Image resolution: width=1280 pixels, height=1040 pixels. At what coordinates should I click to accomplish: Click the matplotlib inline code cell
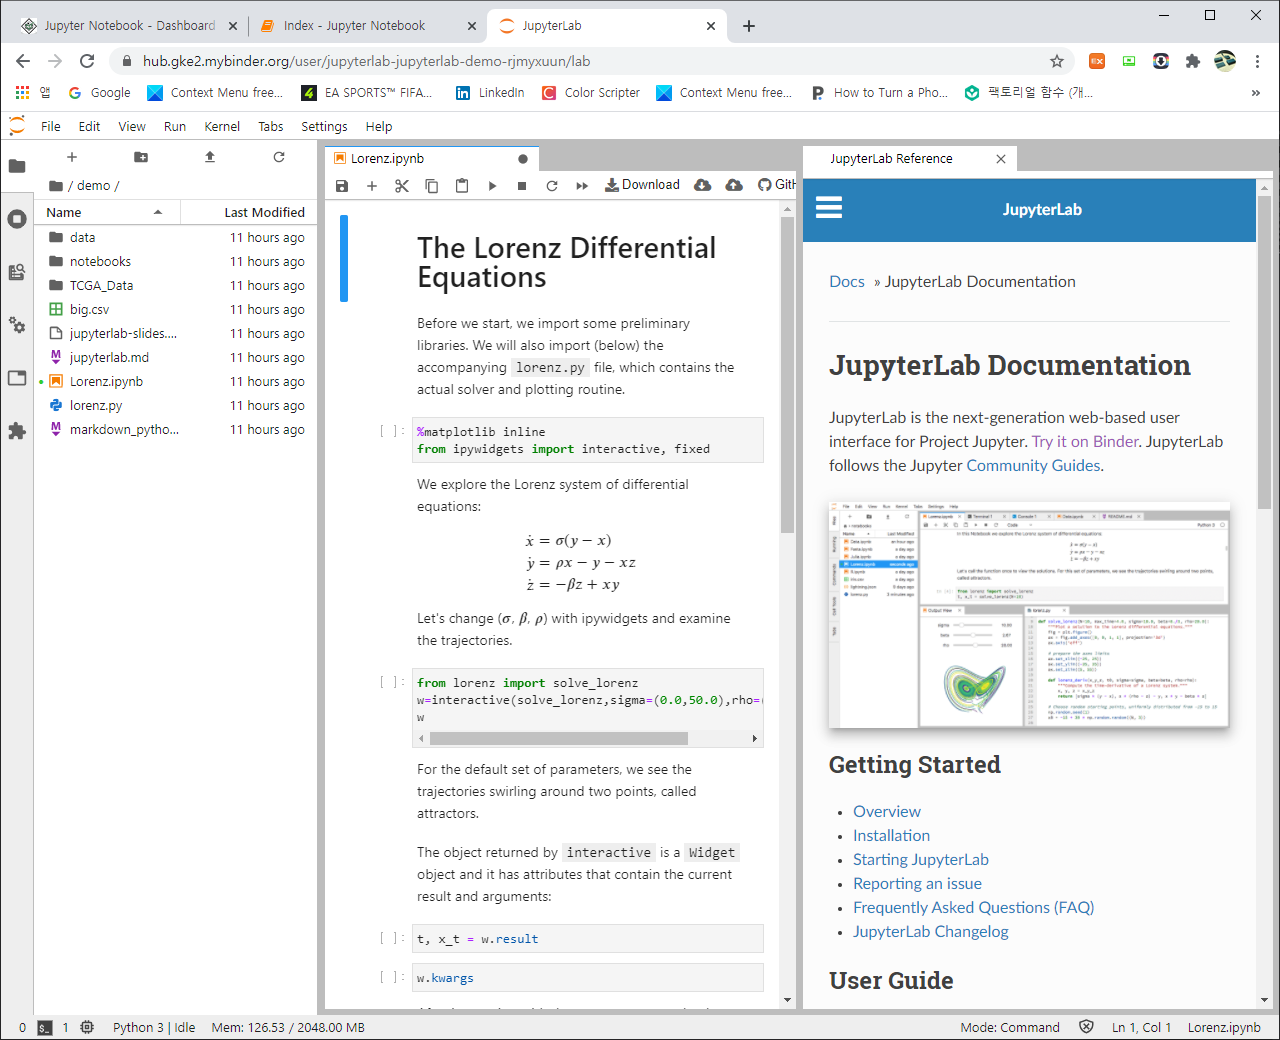point(588,440)
